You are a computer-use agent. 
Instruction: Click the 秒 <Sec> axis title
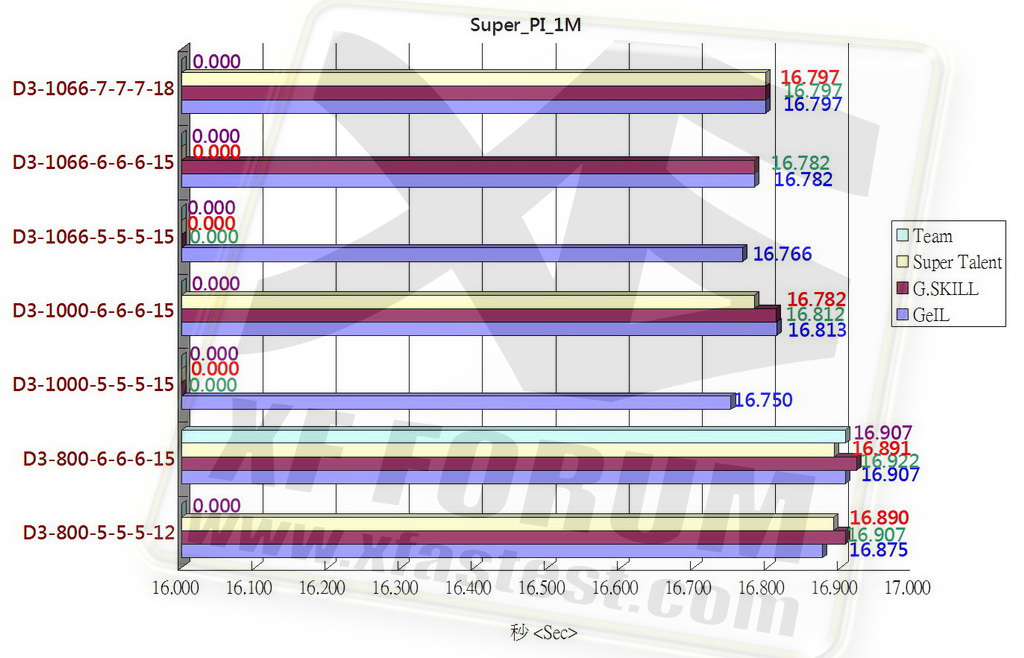click(x=543, y=633)
